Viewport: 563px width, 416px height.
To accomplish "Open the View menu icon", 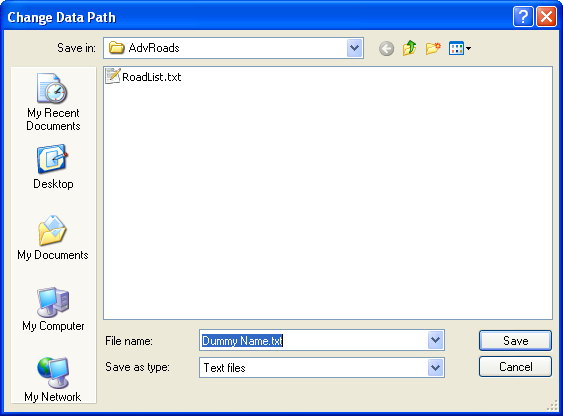I will point(460,48).
